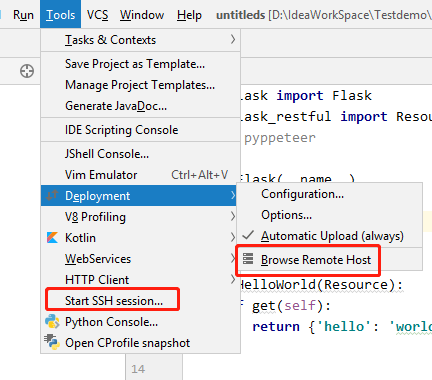Click 'pyppeteer' text in editor

point(280,138)
